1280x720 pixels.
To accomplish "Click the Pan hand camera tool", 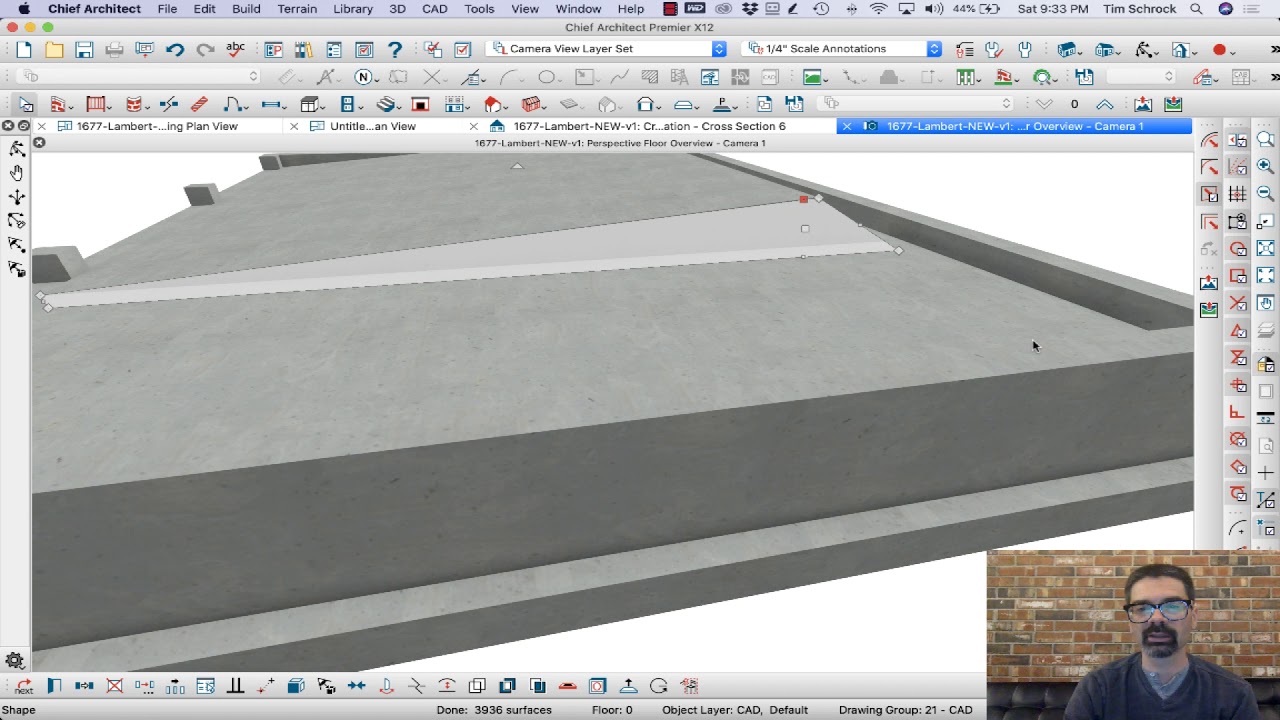I will pos(17,173).
